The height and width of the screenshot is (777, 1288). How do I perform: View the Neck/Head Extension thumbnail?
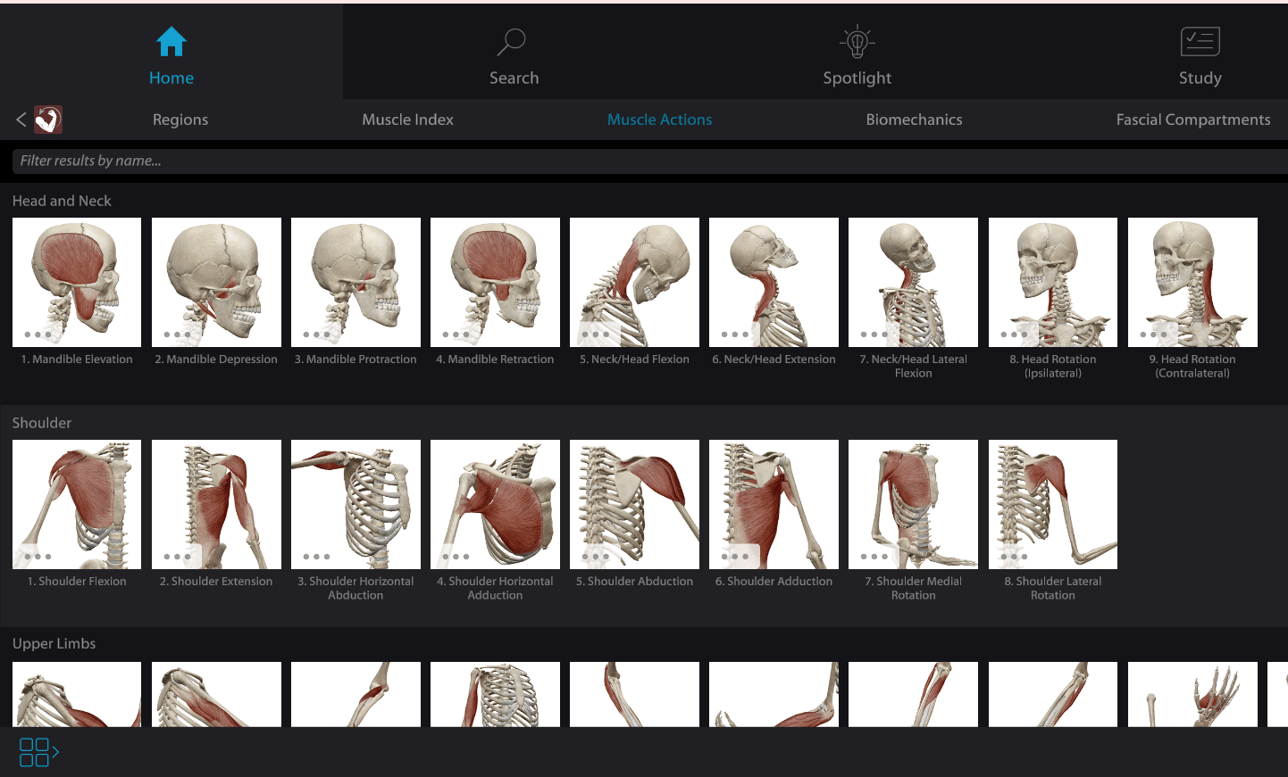click(773, 282)
